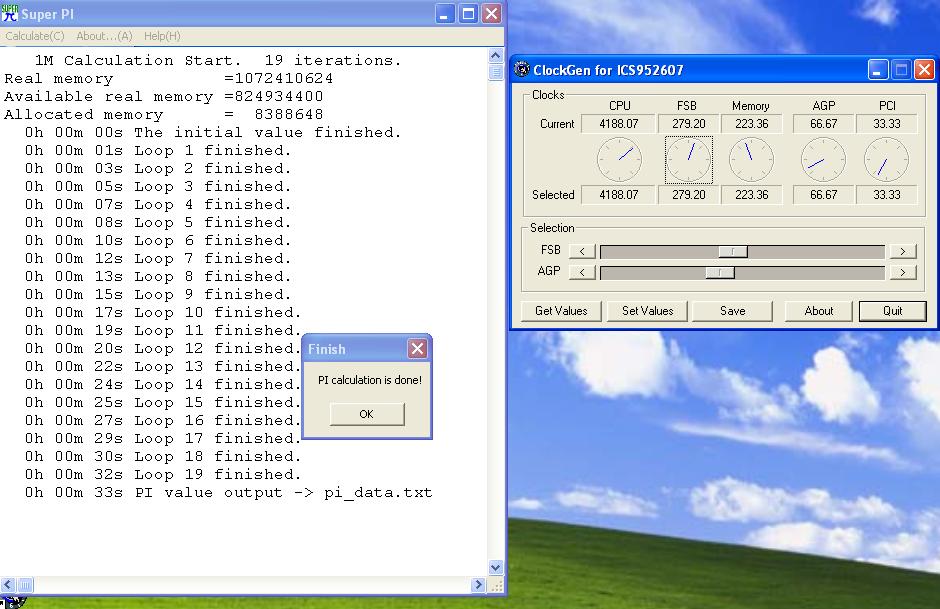This screenshot has height=609, width=940.
Task: Click the Super PI horizontal scrollbar thumb
Action: tap(25, 584)
